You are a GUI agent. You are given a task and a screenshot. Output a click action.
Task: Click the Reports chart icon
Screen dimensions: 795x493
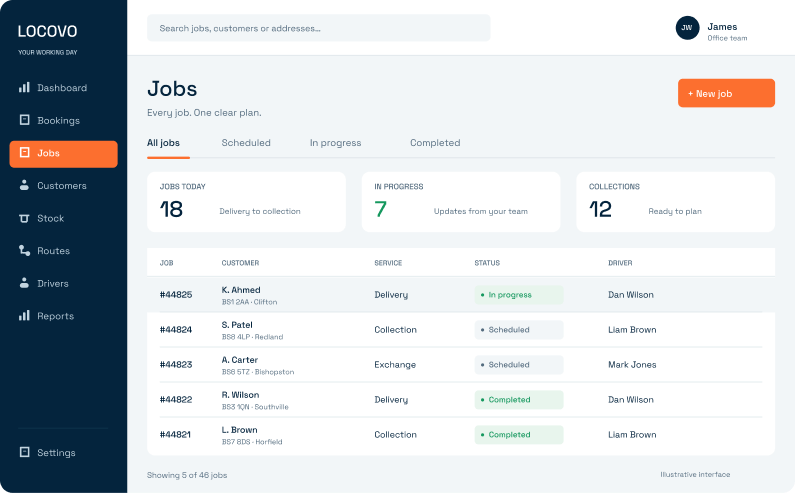point(24,315)
